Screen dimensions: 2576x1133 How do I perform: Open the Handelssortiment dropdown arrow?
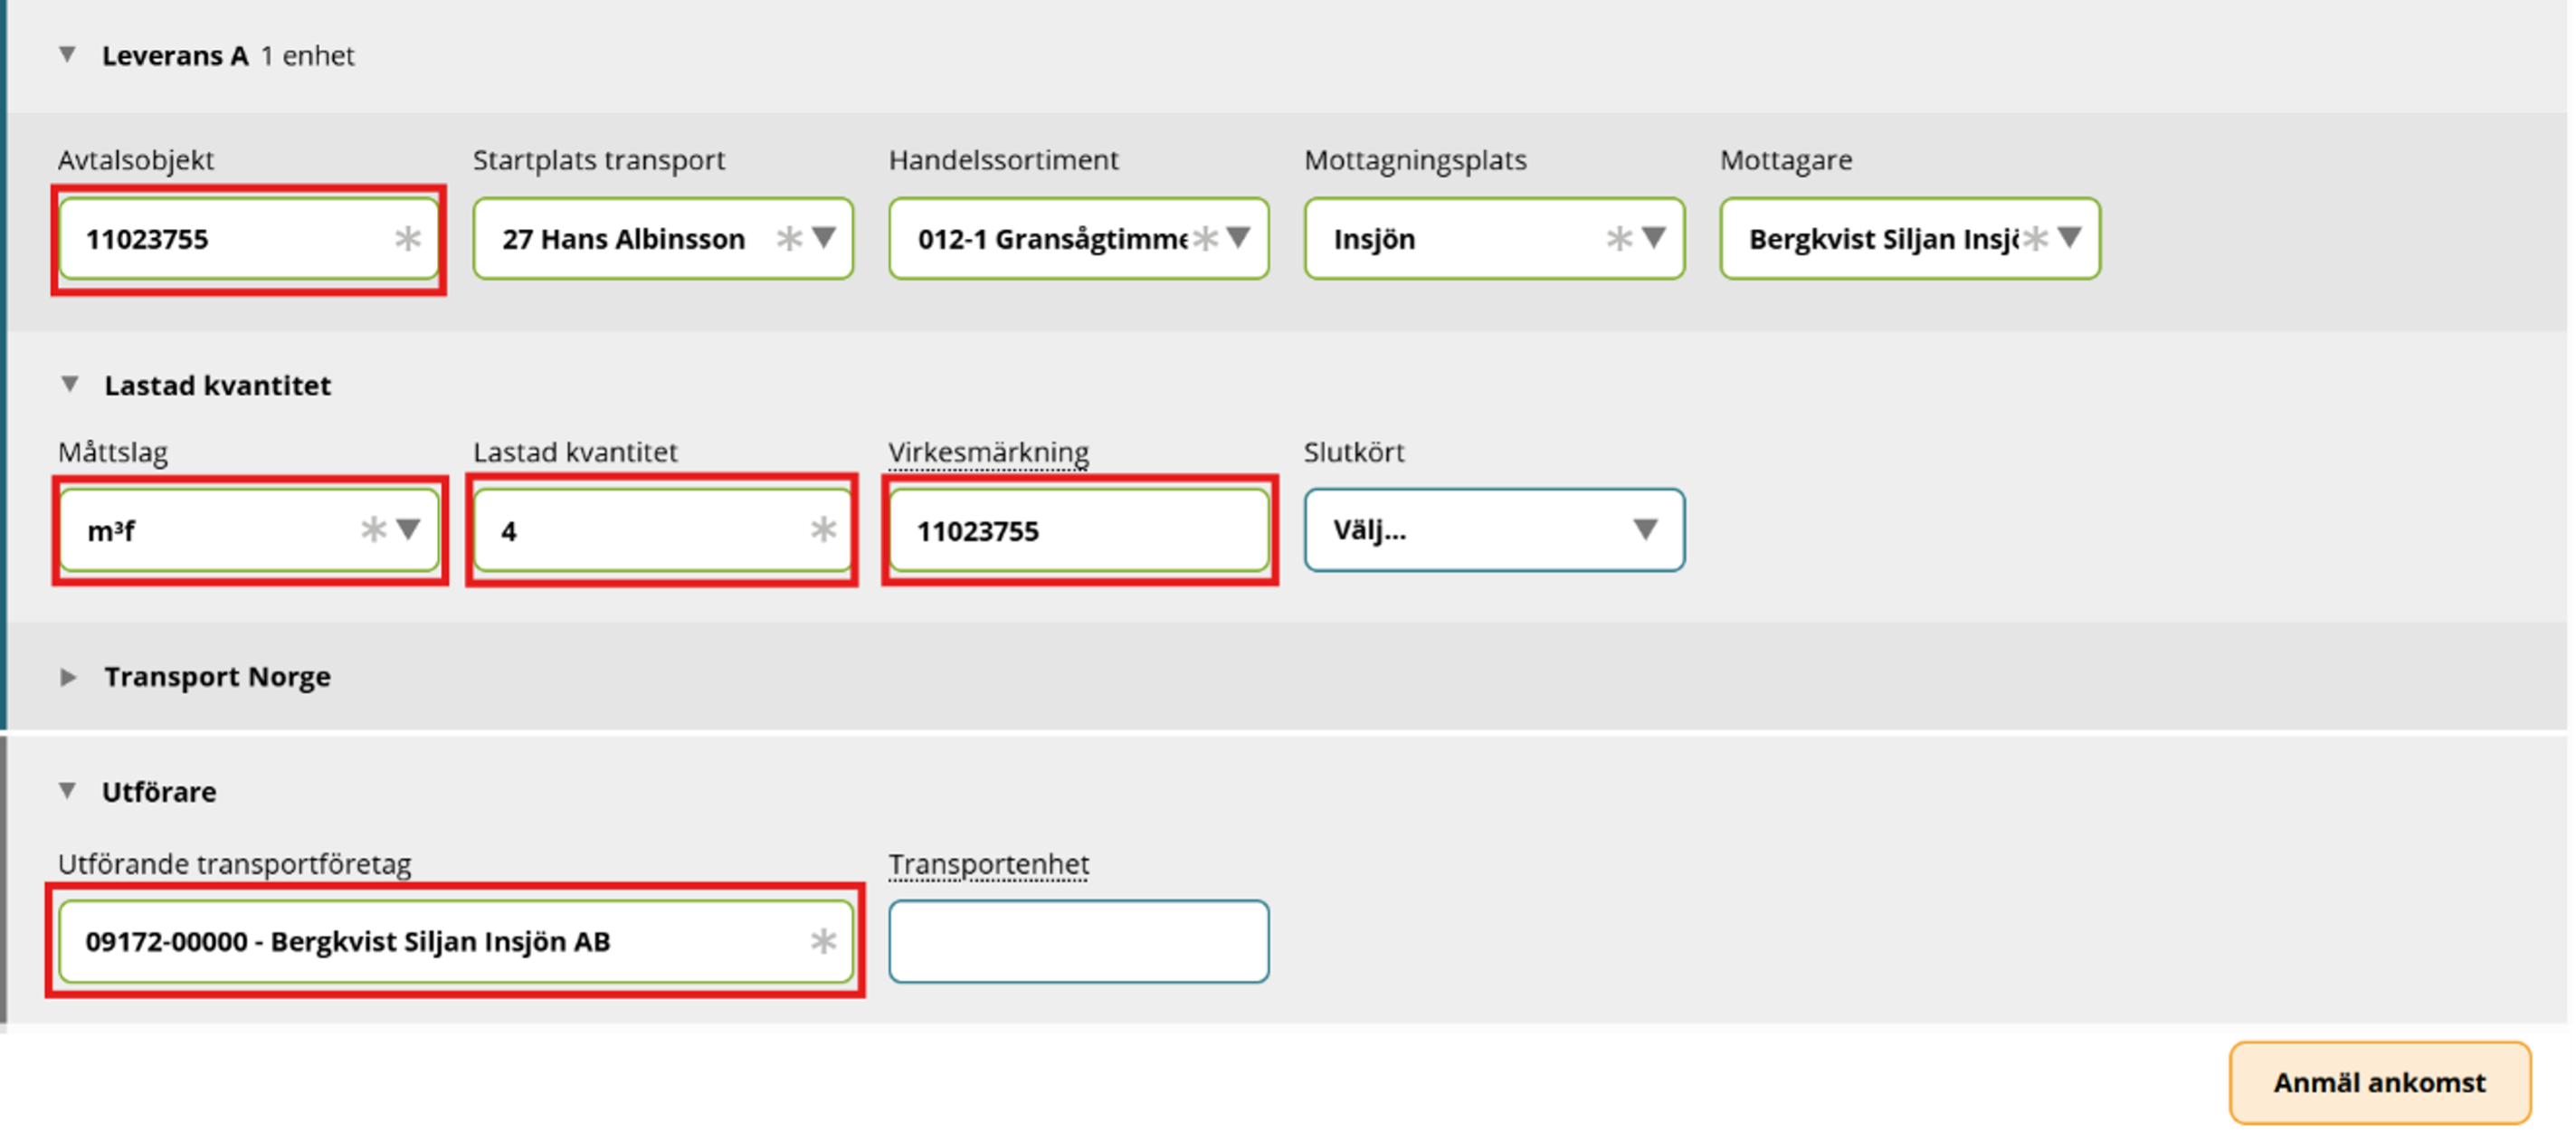pos(1239,237)
